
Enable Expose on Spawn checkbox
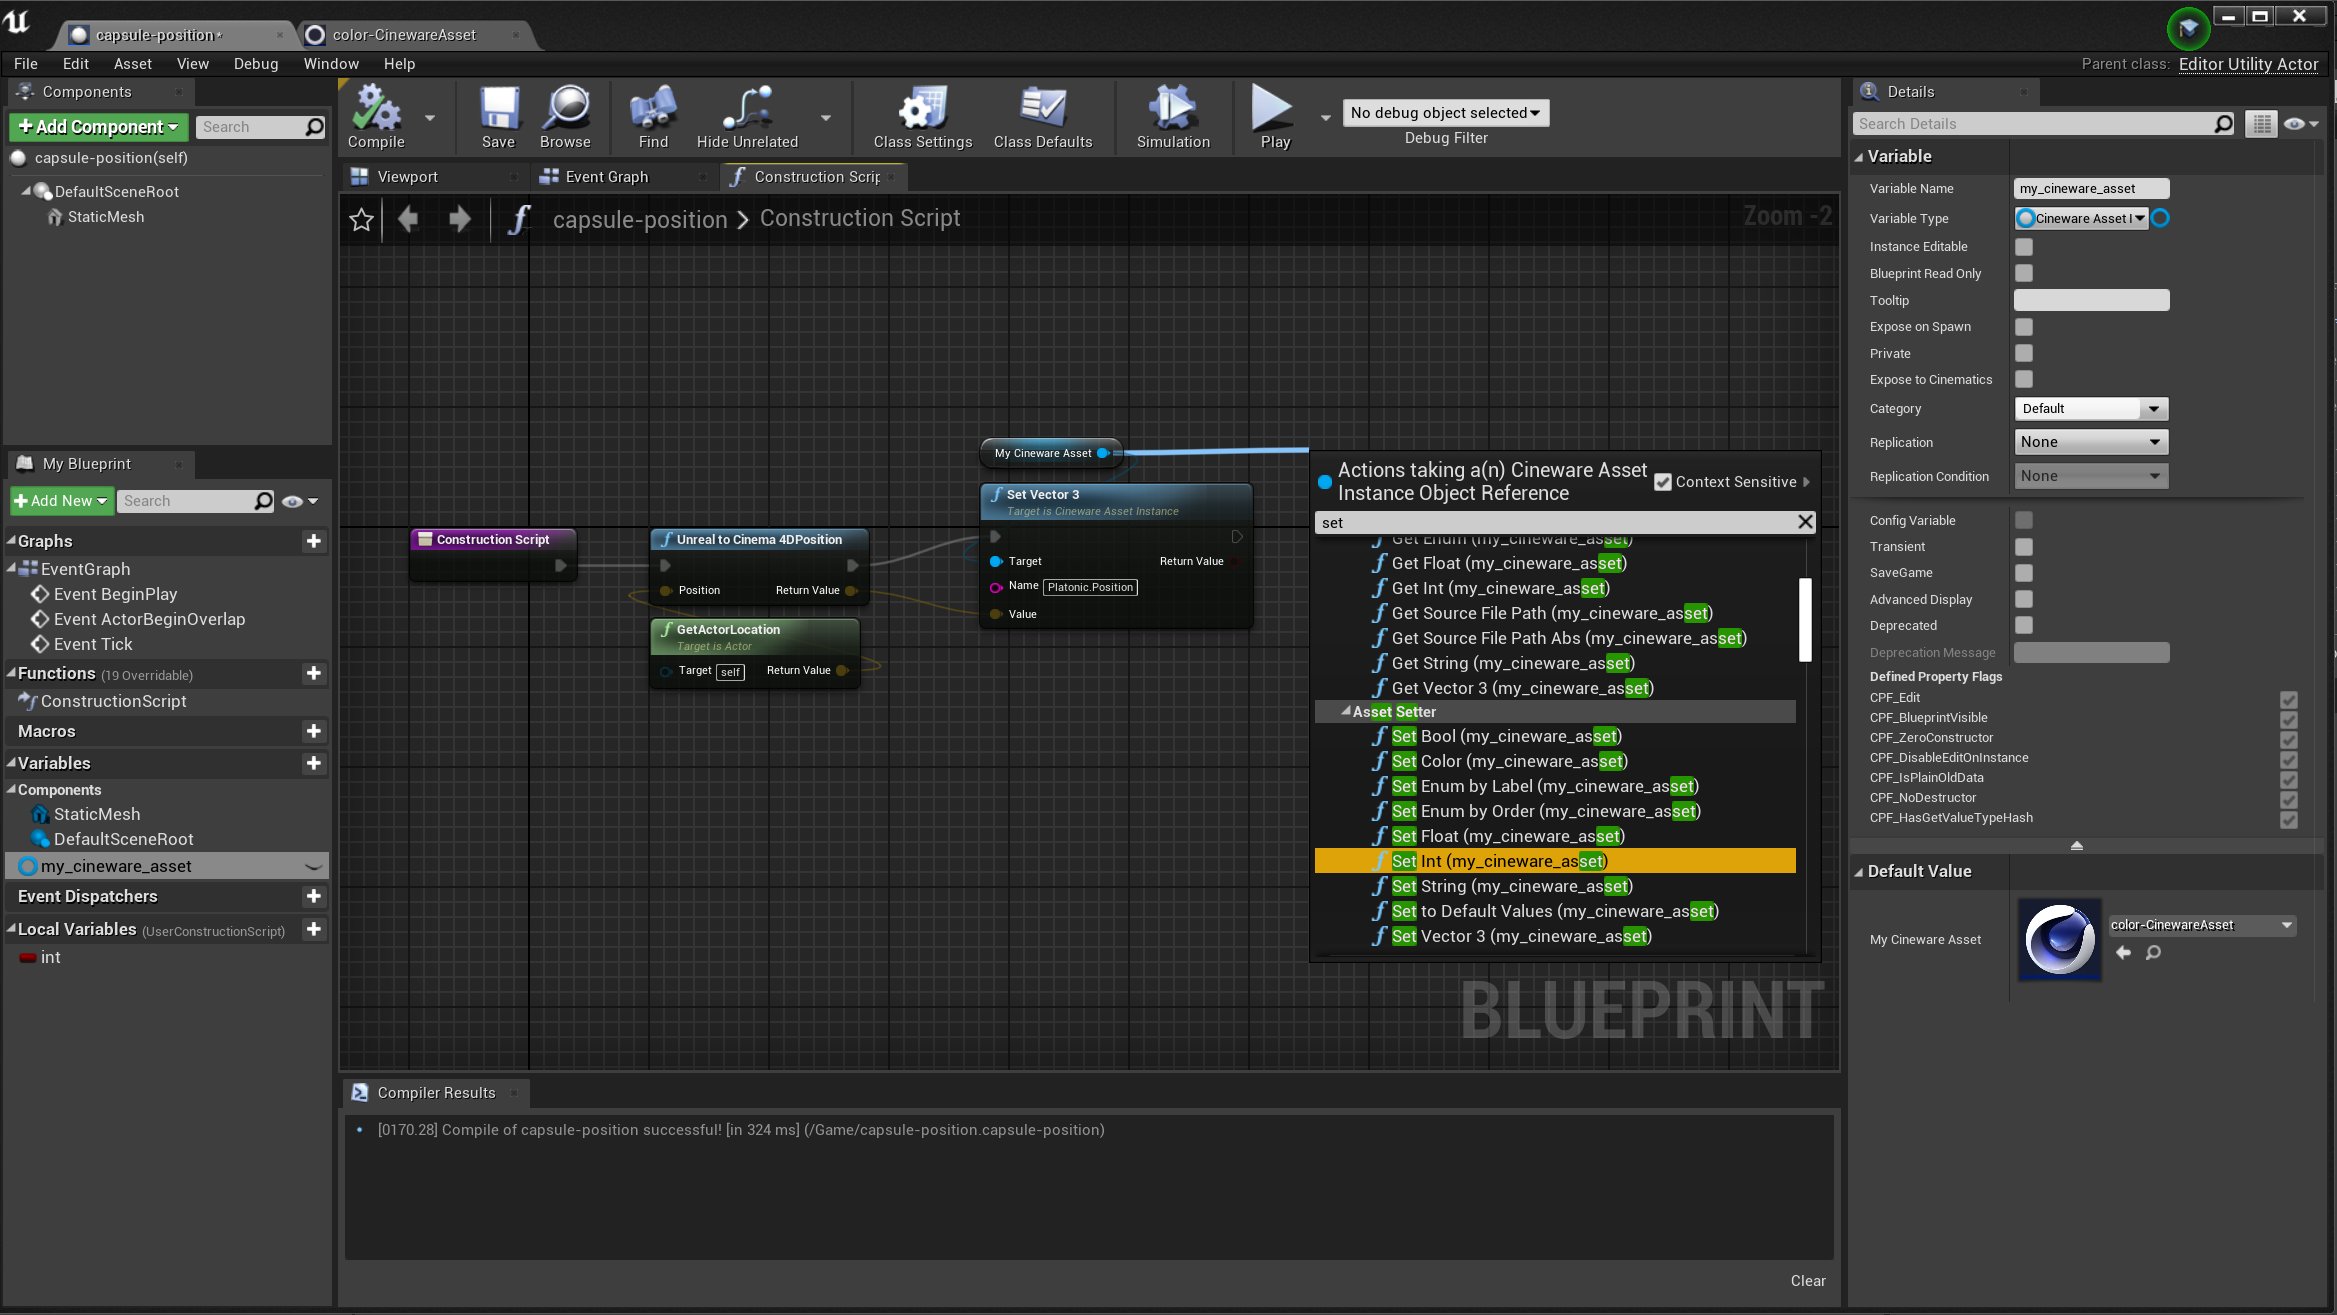tap(2024, 327)
